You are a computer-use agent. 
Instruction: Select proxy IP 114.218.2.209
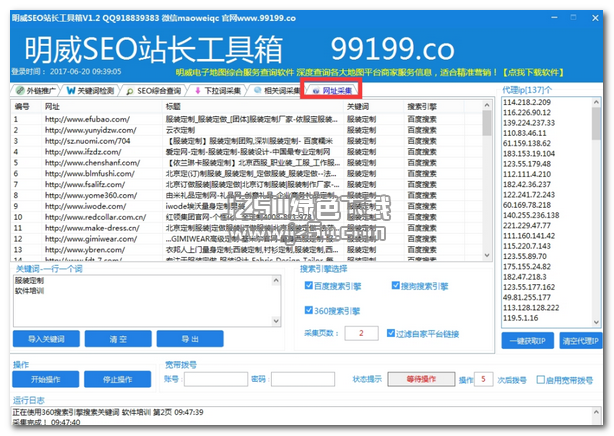[527, 102]
